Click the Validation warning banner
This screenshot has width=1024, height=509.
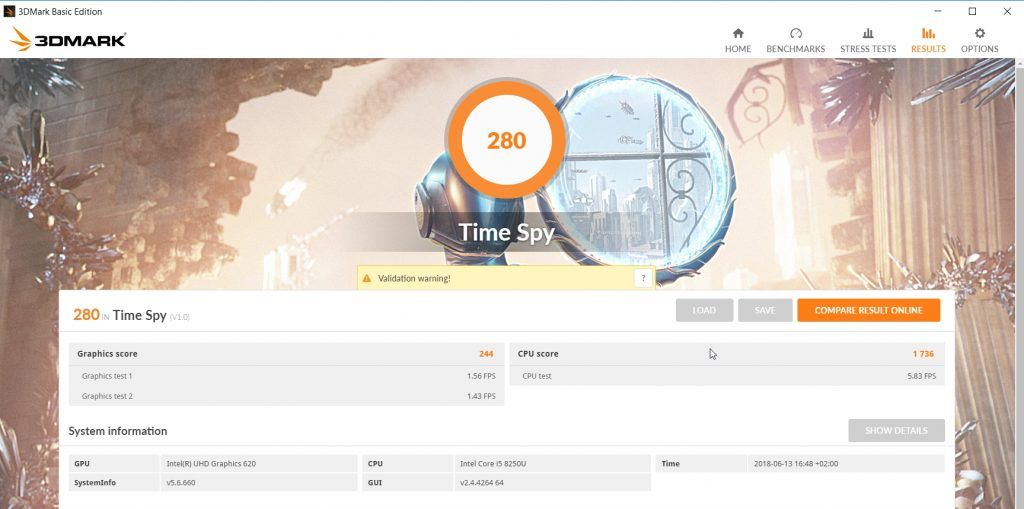coord(505,278)
